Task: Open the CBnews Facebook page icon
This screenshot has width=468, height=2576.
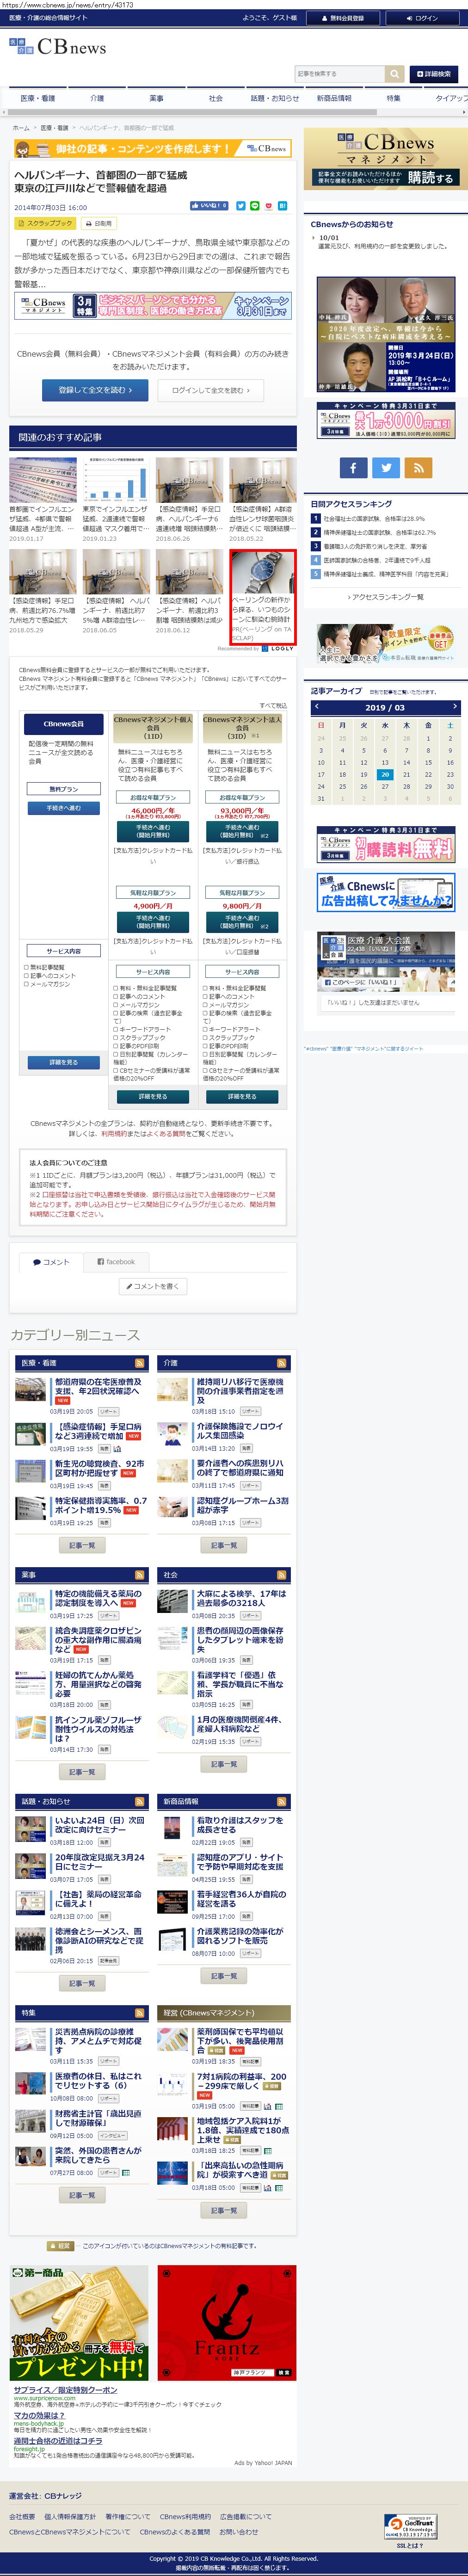Action: 353,467
